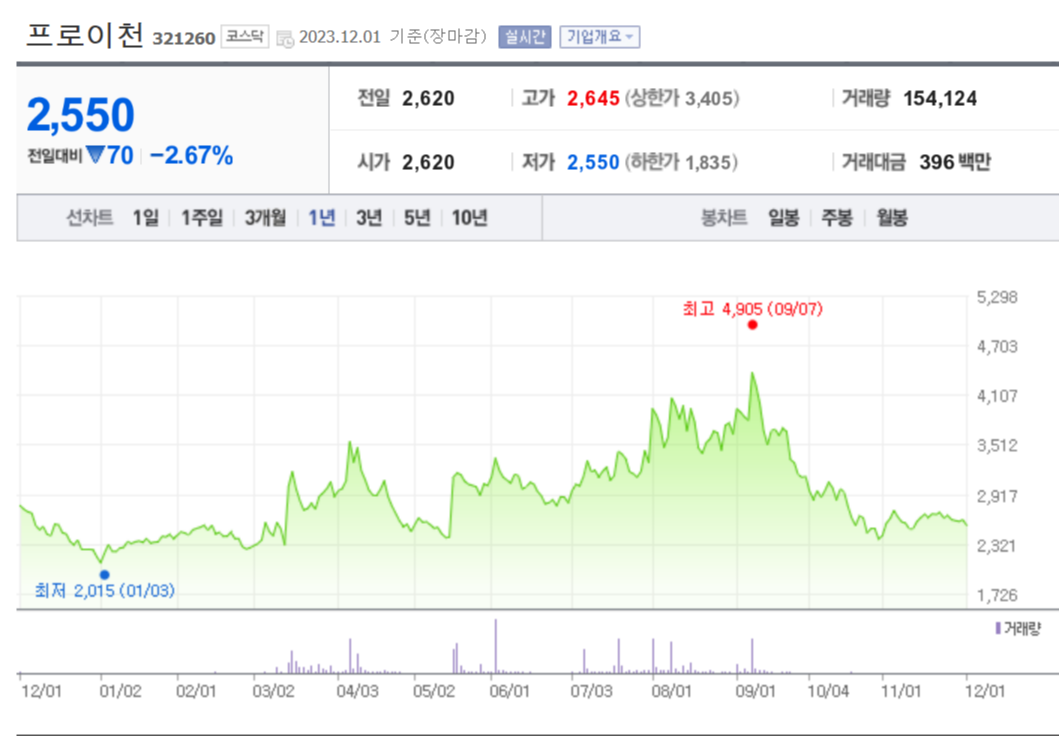Click the 03/02 x-axis date label
This screenshot has width=1059, height=736.
pos(273,691)
